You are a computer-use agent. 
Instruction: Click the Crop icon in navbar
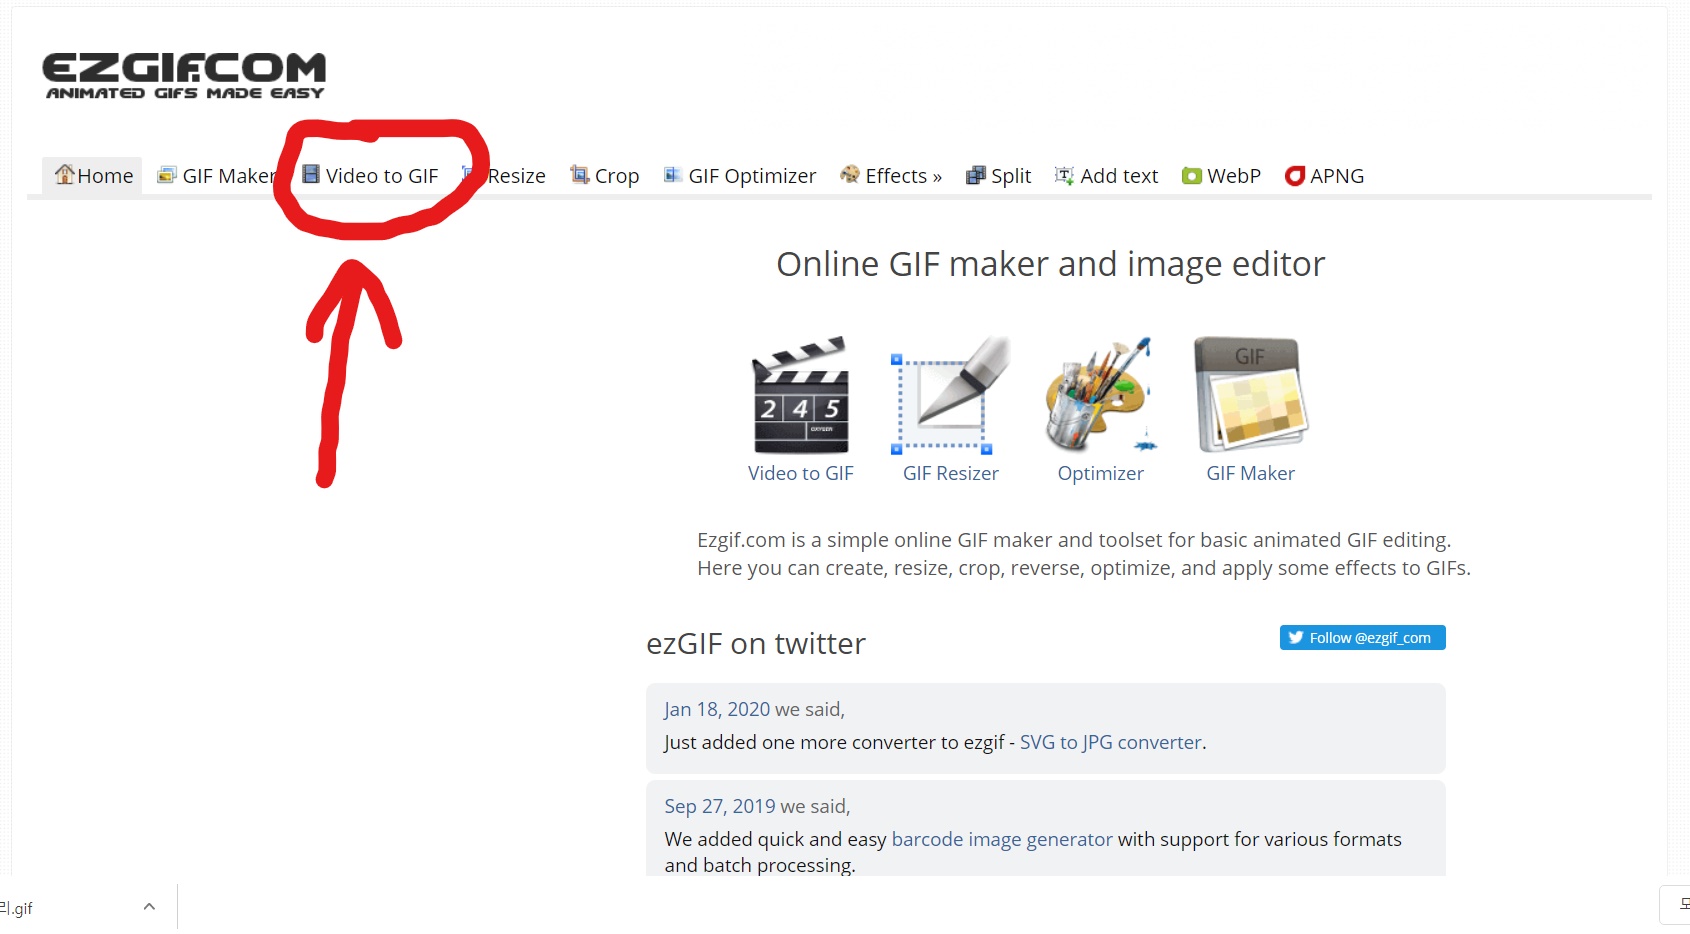click(579, 175)
